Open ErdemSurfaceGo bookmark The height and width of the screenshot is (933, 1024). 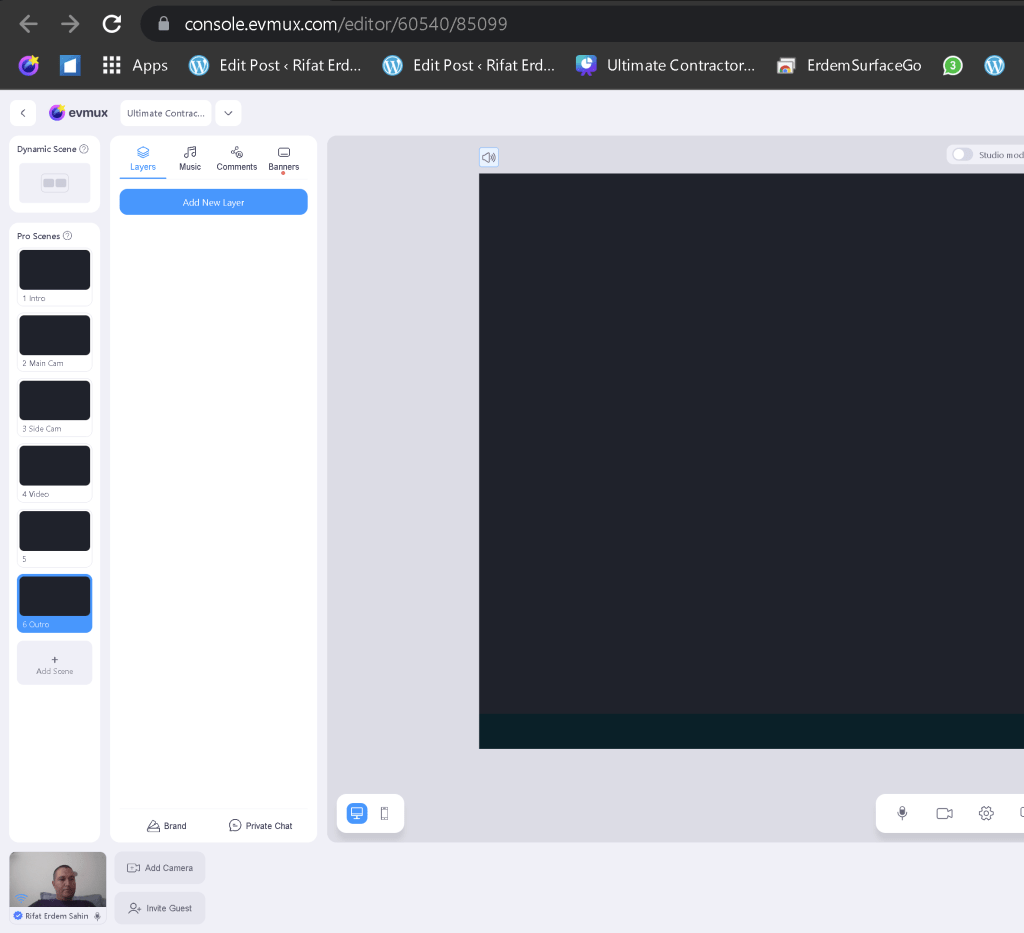click(848, 65)
